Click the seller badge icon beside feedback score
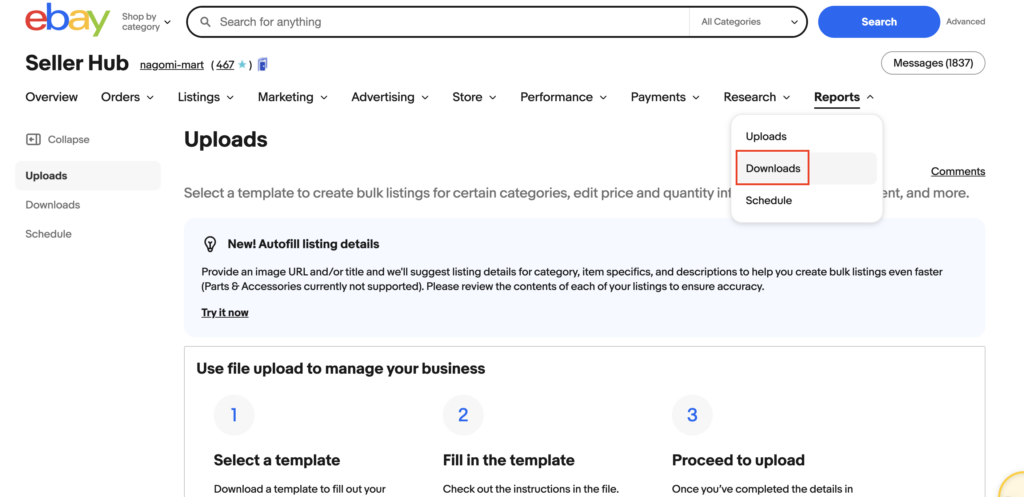Screen dimensions: 1024x497 [263, 65]
